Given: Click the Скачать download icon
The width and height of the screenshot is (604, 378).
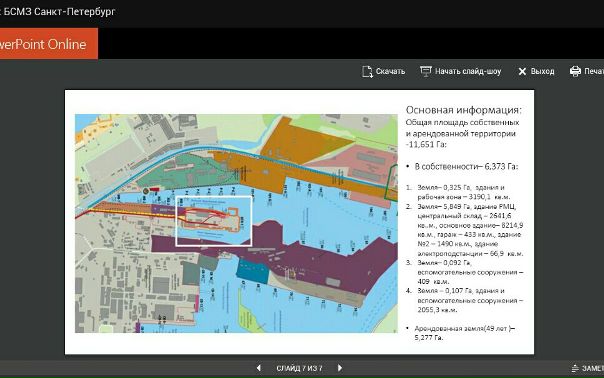Looking at the screenshot, I should [367, 72].
